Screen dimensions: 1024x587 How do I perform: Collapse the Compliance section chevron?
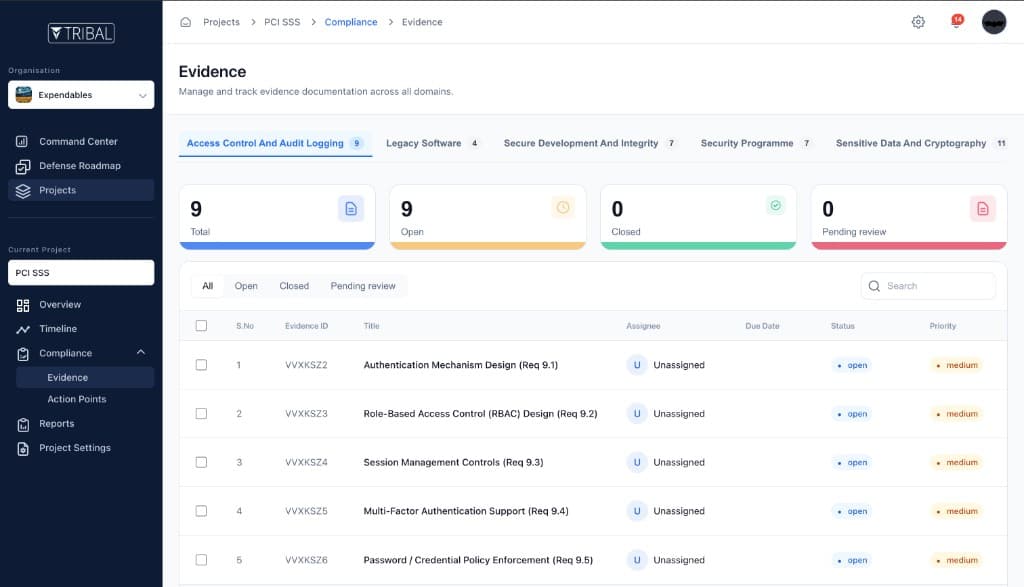point(140,353)
